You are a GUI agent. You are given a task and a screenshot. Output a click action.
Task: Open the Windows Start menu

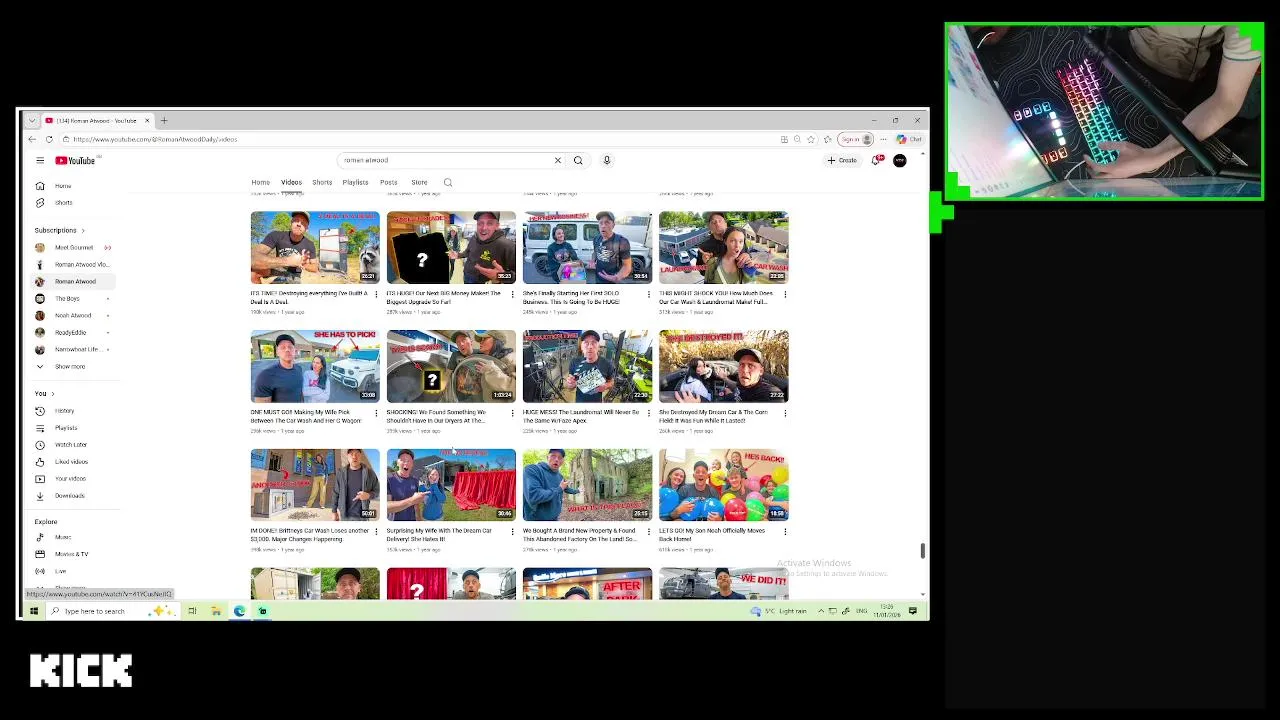coord(34,611)
